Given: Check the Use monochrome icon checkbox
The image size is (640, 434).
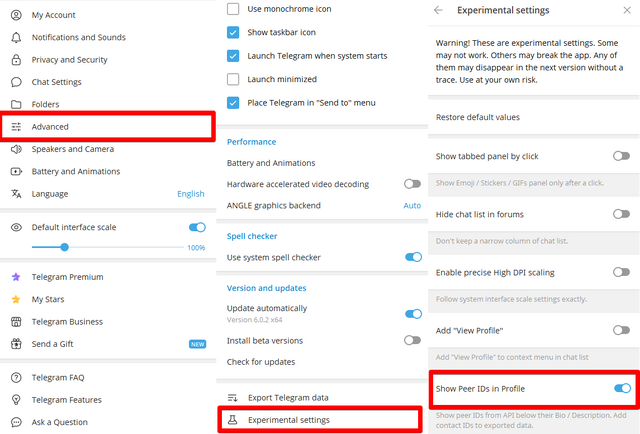Looking at the screenshot, I should tap(233, 9).
